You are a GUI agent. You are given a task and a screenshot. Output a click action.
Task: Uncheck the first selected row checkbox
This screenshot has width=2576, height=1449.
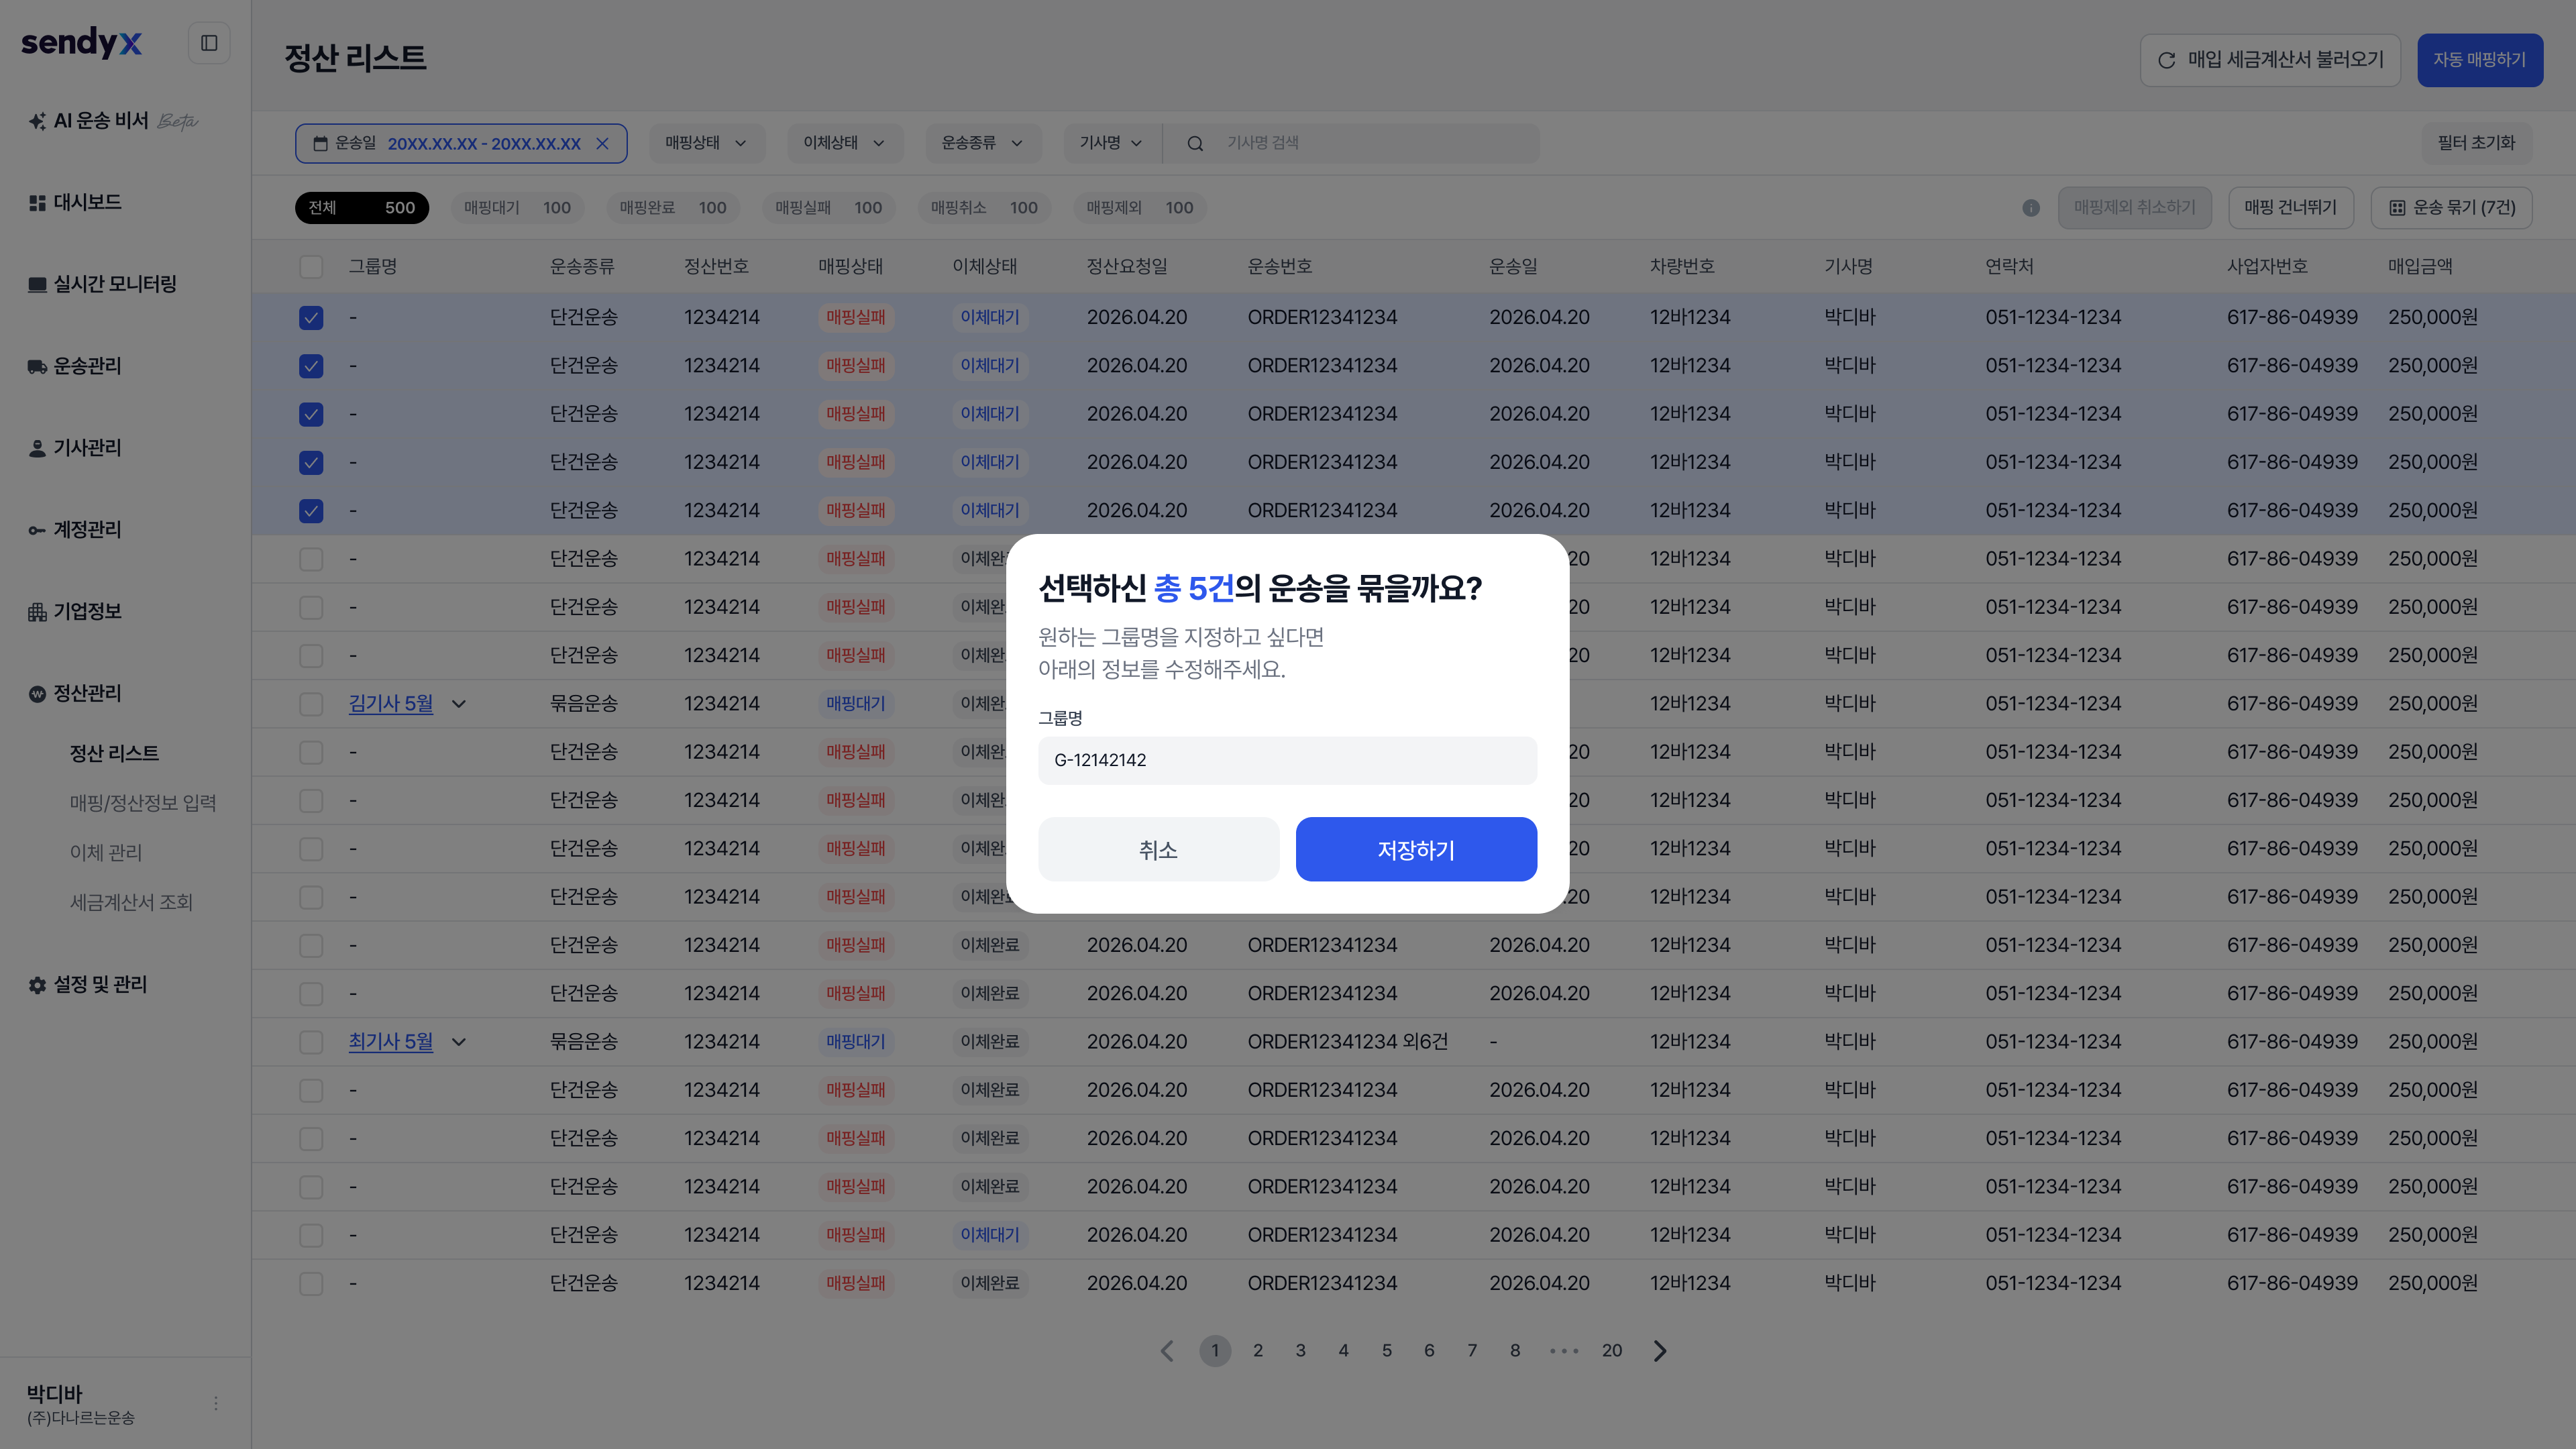pyautogui.click(x=311, y=318)
